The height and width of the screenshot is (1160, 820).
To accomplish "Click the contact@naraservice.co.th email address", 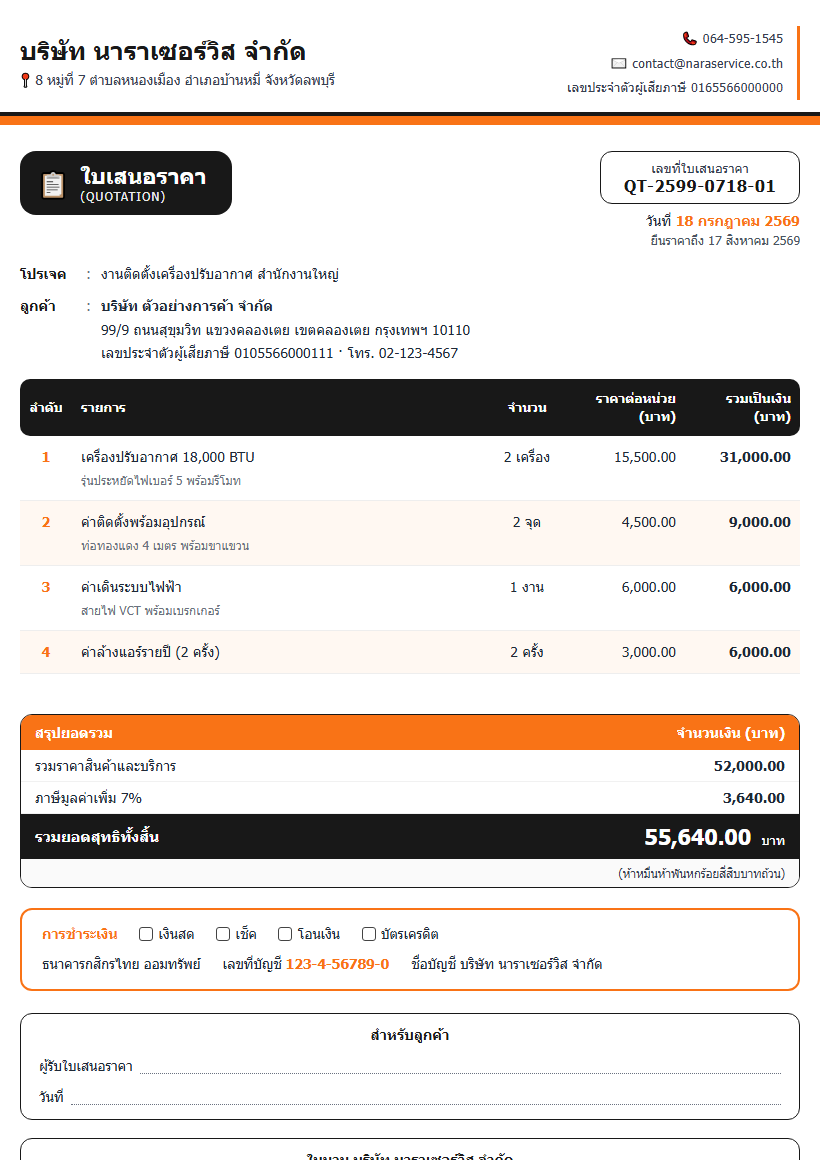I will click(708, 64).
